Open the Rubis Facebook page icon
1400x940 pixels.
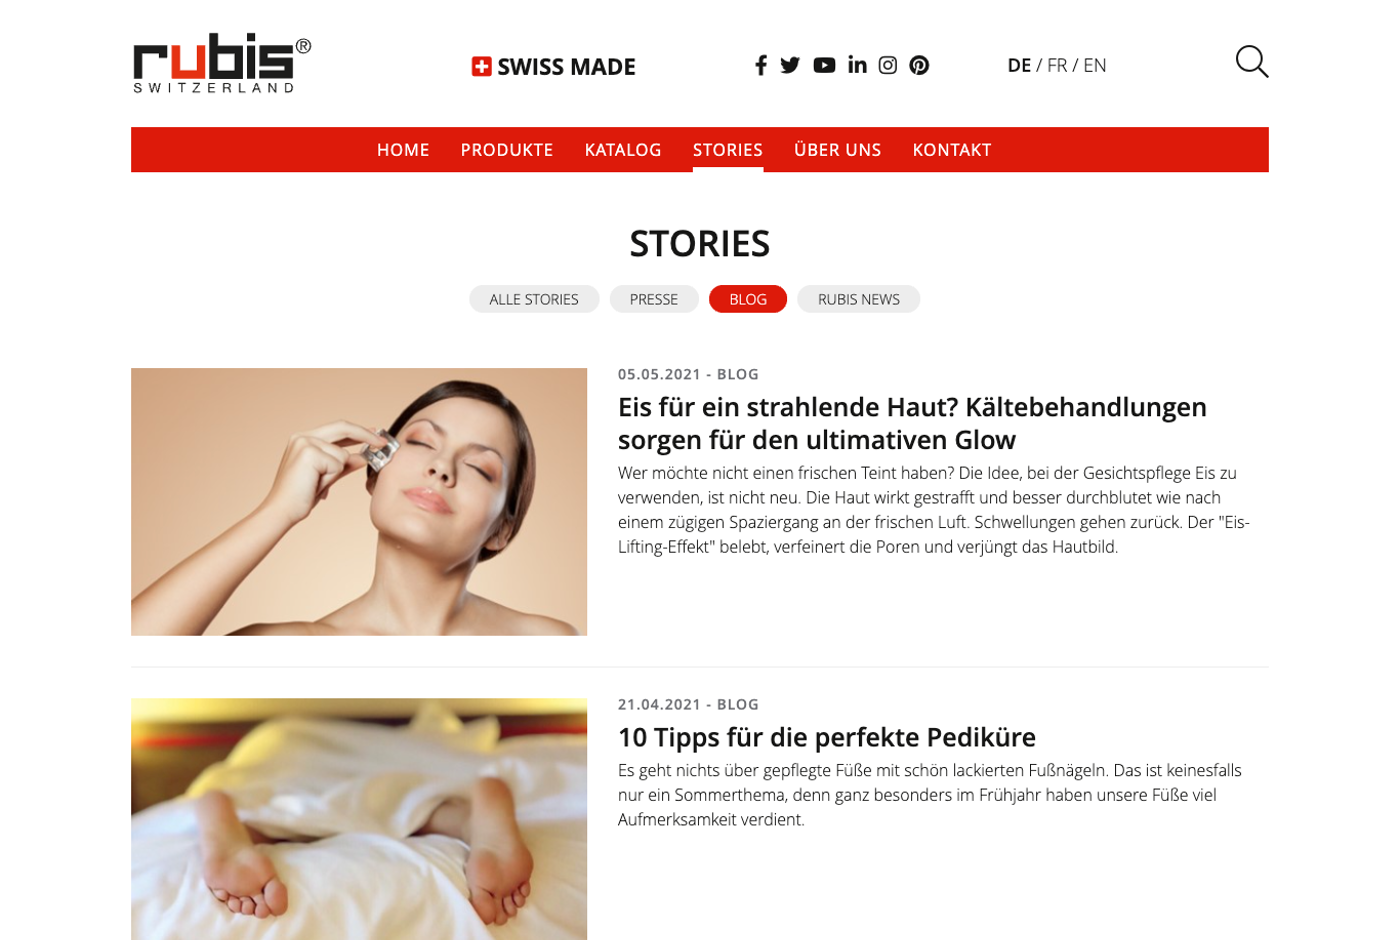coord(760,65)
